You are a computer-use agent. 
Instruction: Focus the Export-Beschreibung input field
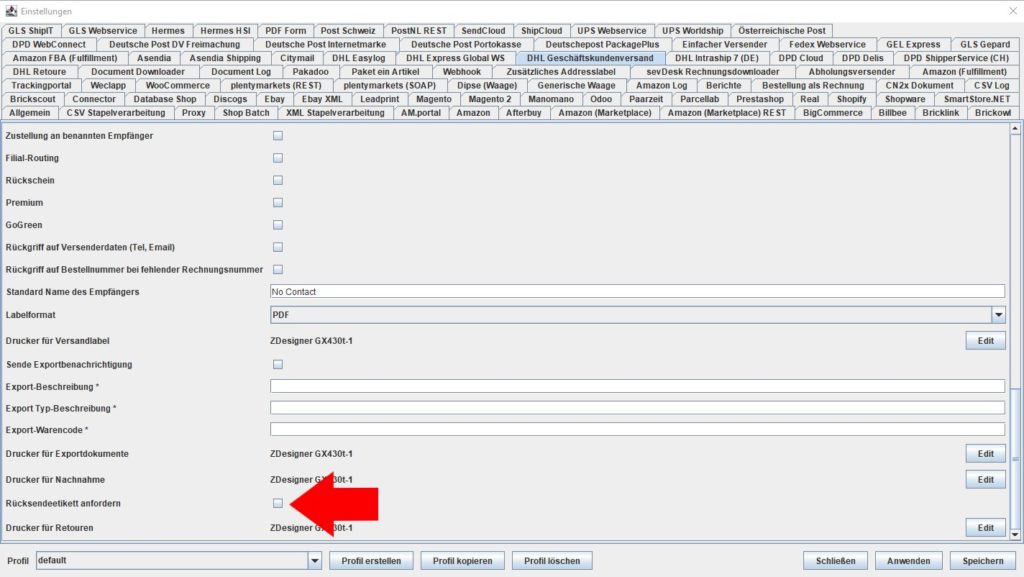pyautogui.click(x=637, y=386)
